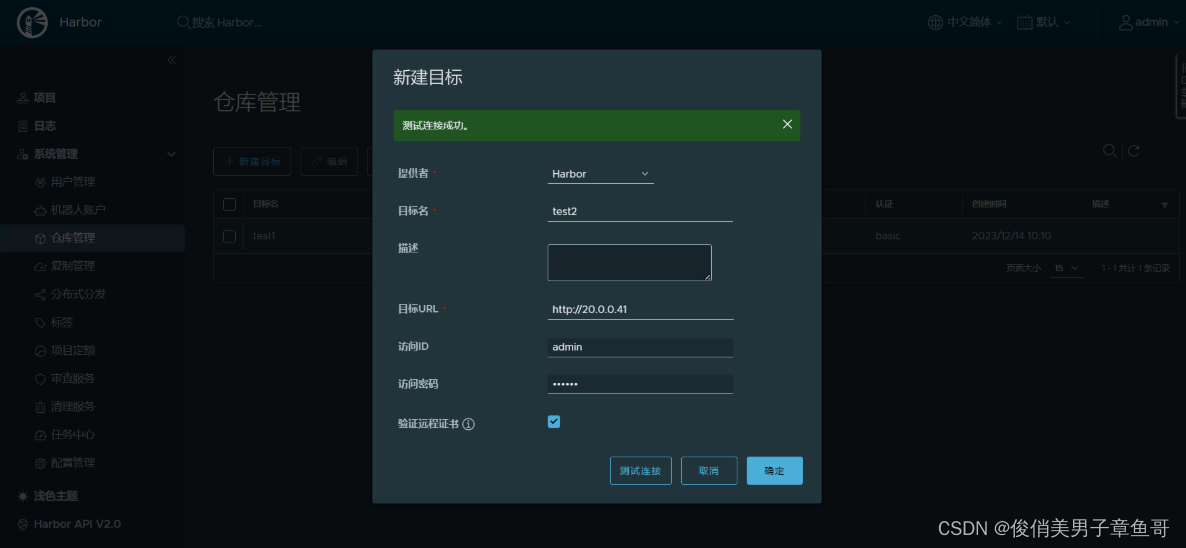The height and width of the screenshot is (548, 1186).
Task: Click the 分布式分发 share icon
Action: pyautogui.click(x=40, y=294)
